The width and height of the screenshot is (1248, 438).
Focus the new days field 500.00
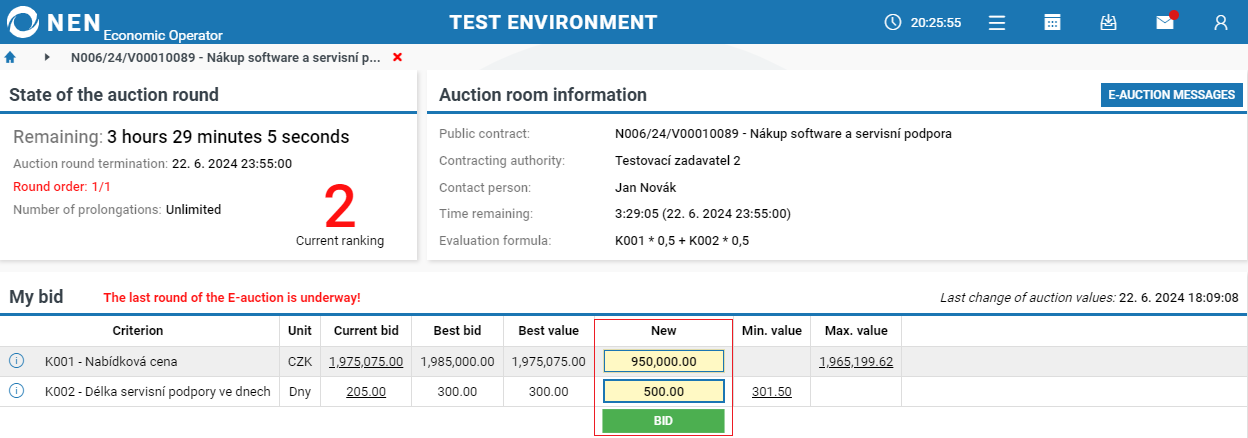click(663, 391)
